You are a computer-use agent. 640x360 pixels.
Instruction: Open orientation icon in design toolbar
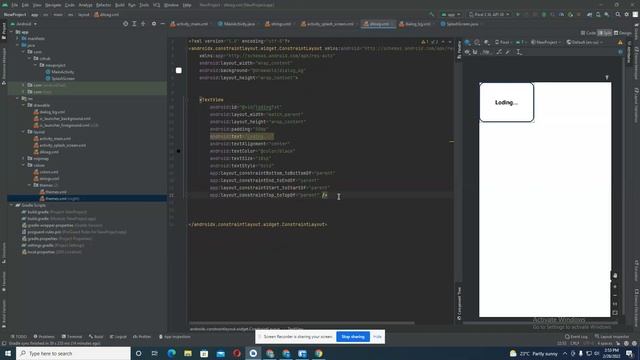coord(477,42)
